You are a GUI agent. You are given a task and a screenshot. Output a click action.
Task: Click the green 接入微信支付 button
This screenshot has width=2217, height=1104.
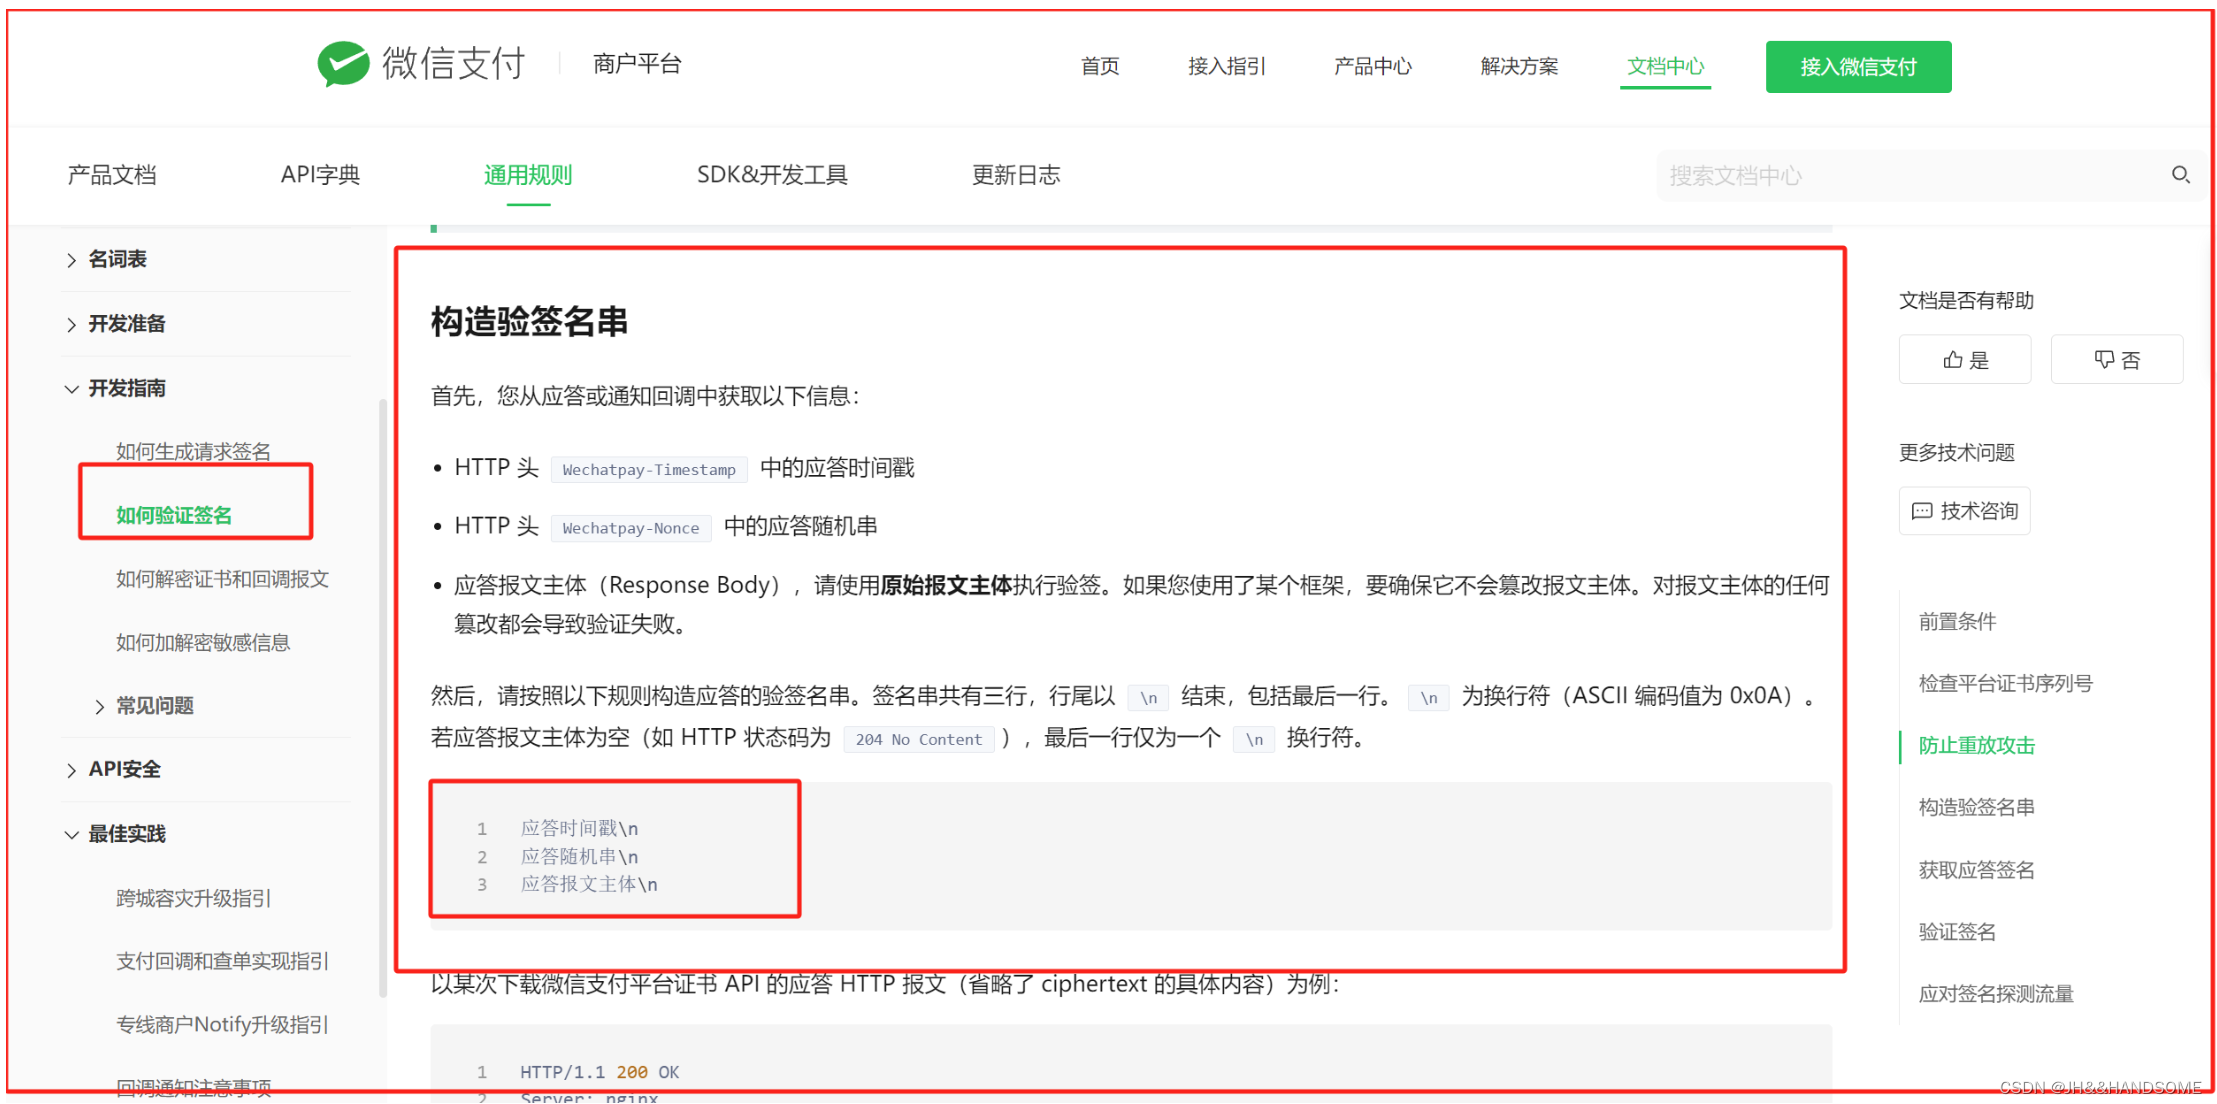pos(1857,67)
